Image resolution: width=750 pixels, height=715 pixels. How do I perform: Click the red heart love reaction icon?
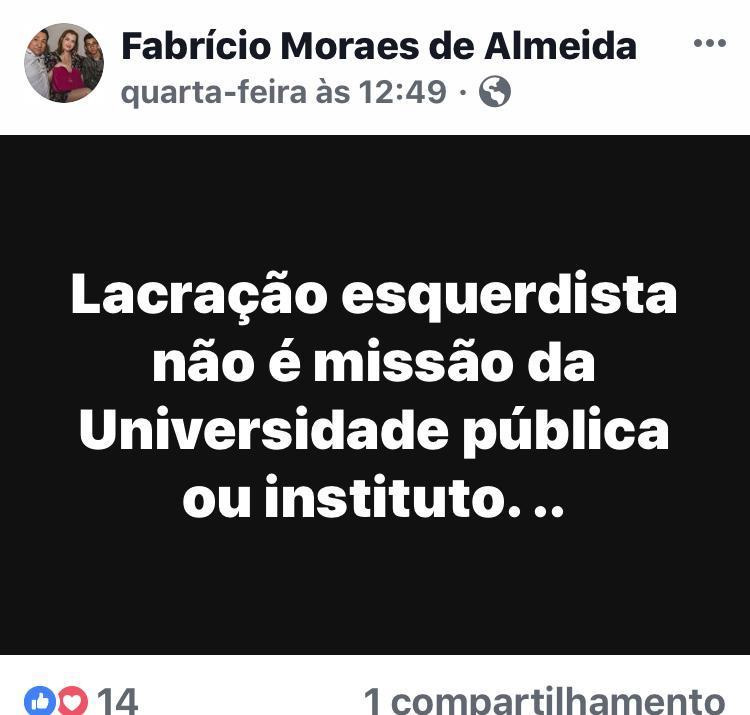(x=73, y=701)
